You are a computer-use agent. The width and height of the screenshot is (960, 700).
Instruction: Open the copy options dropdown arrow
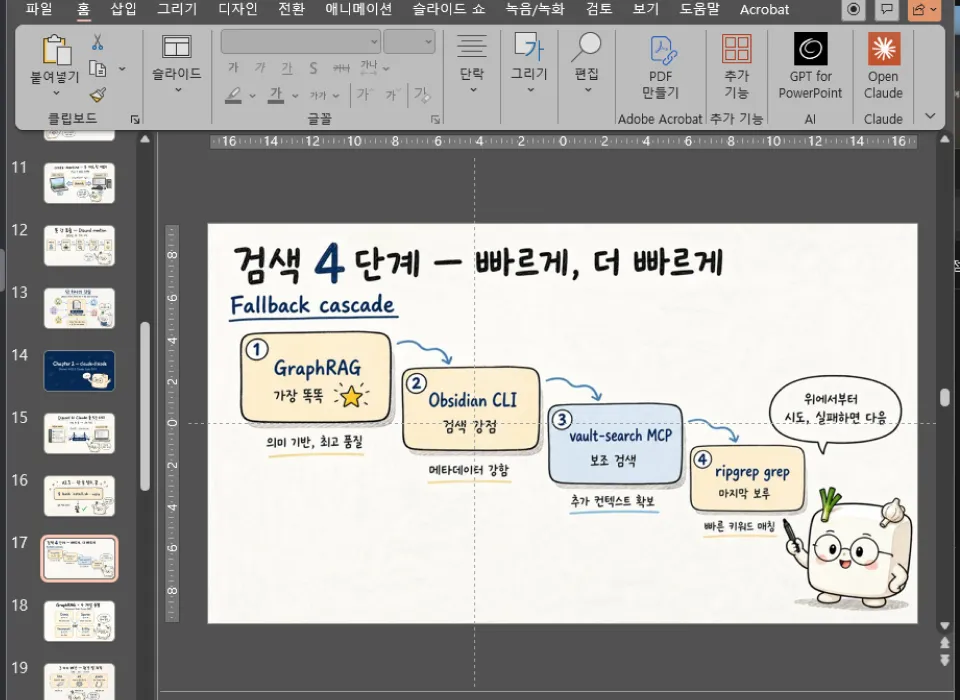(x=122, y=69)
